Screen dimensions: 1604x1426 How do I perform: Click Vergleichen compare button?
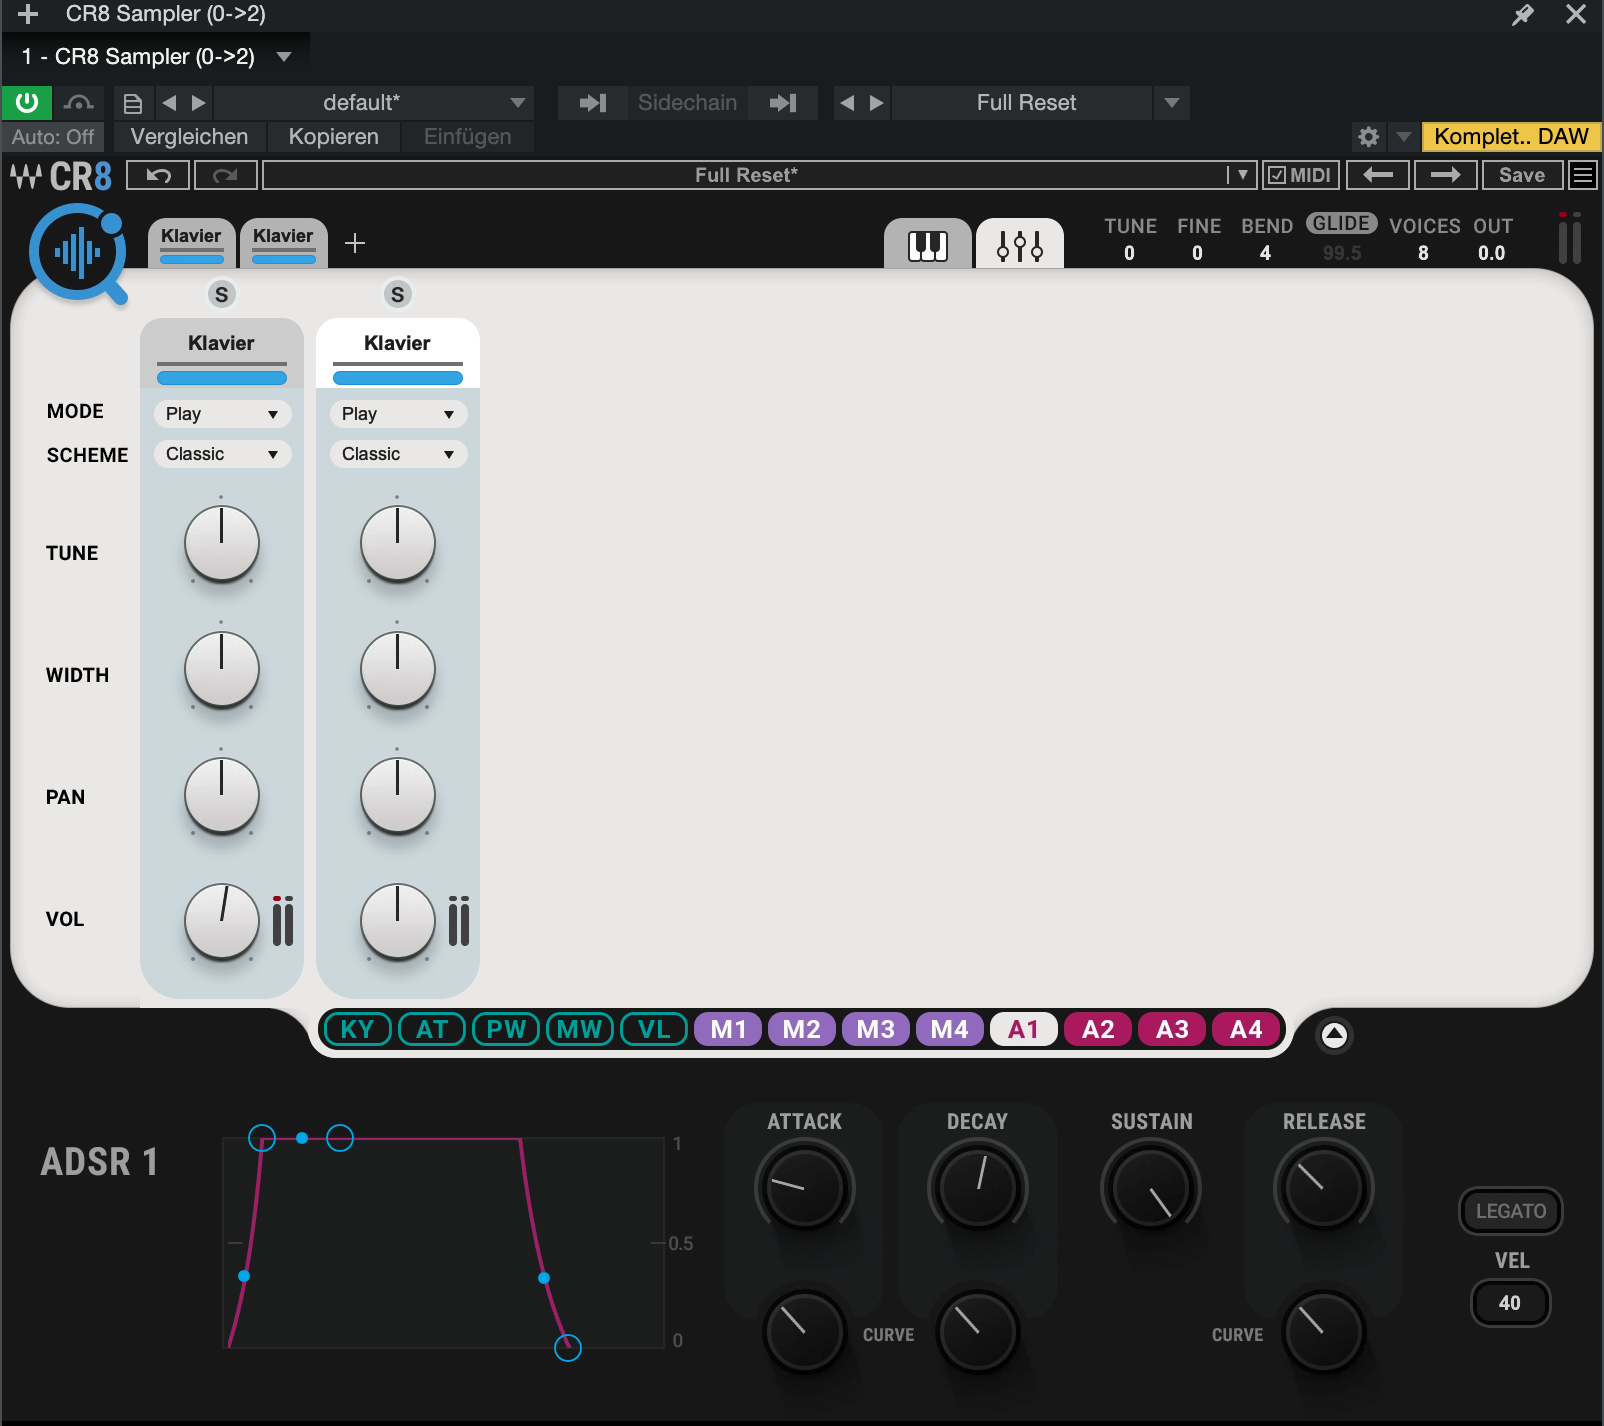click(x=189, y=137)
